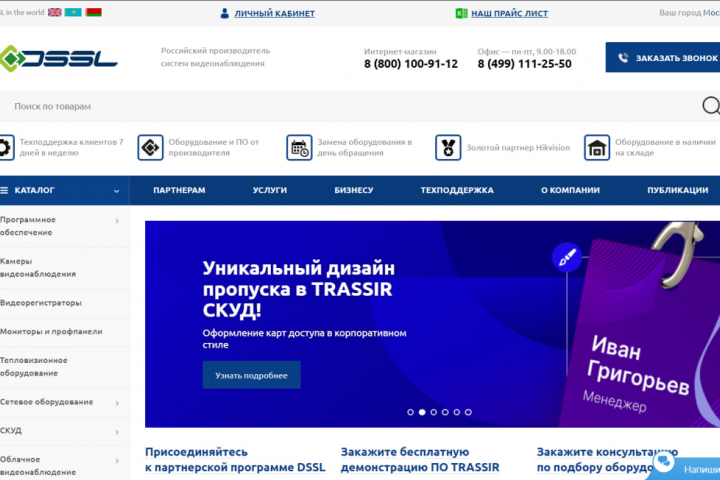
Task: Select the active second banner slide dot
Action: tap(422, 412)
